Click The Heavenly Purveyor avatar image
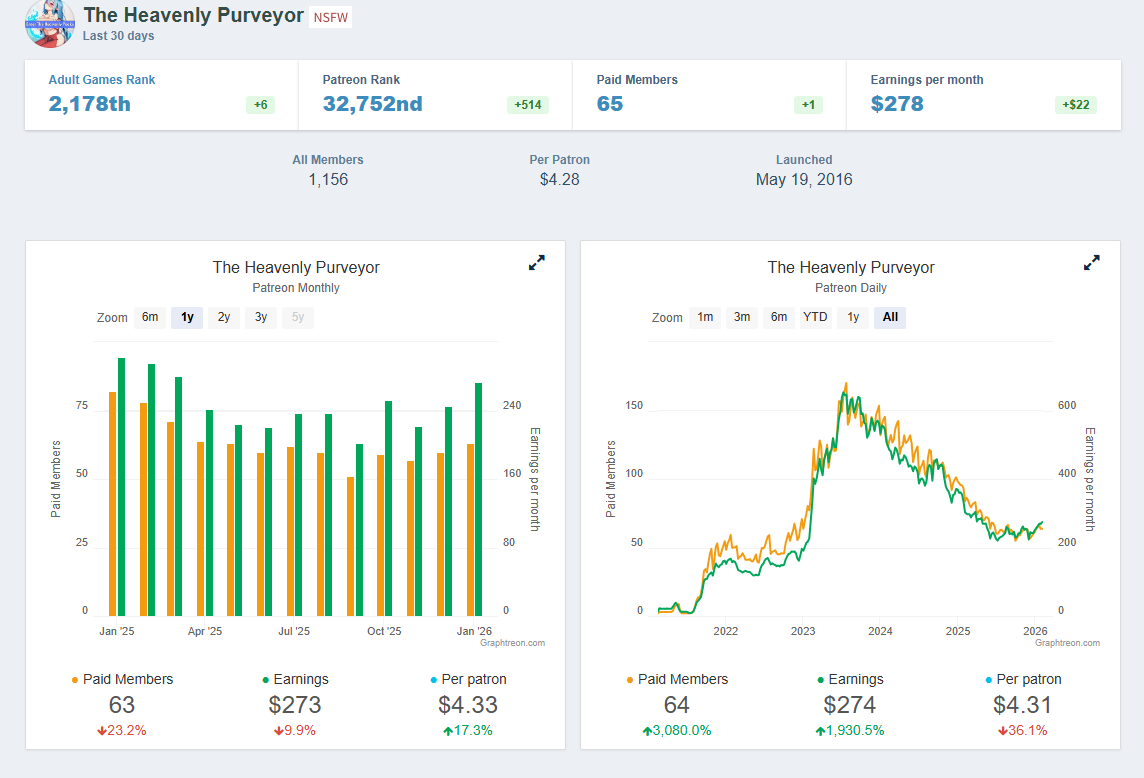 [x=50, y=23]
